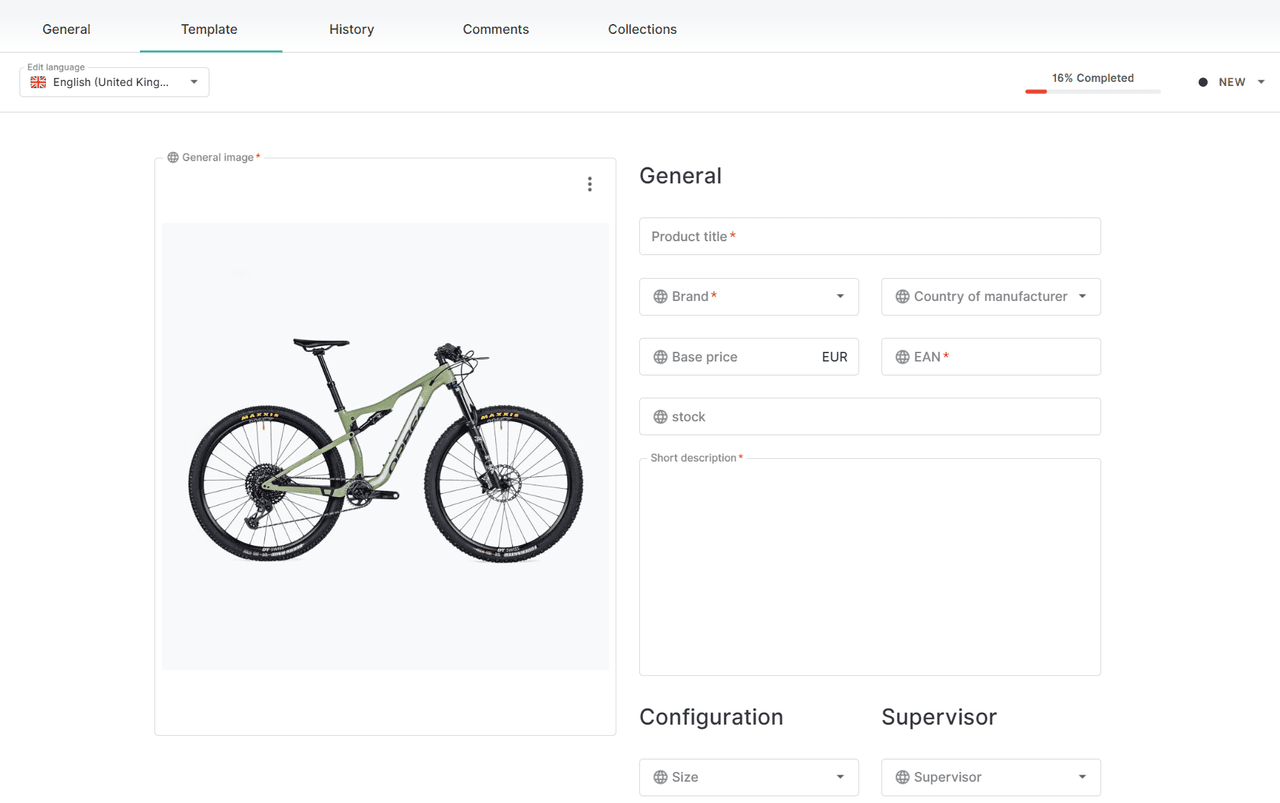Click the Supervisor section heading
This screenshot has width=1280, height=803.
point(939,717)
